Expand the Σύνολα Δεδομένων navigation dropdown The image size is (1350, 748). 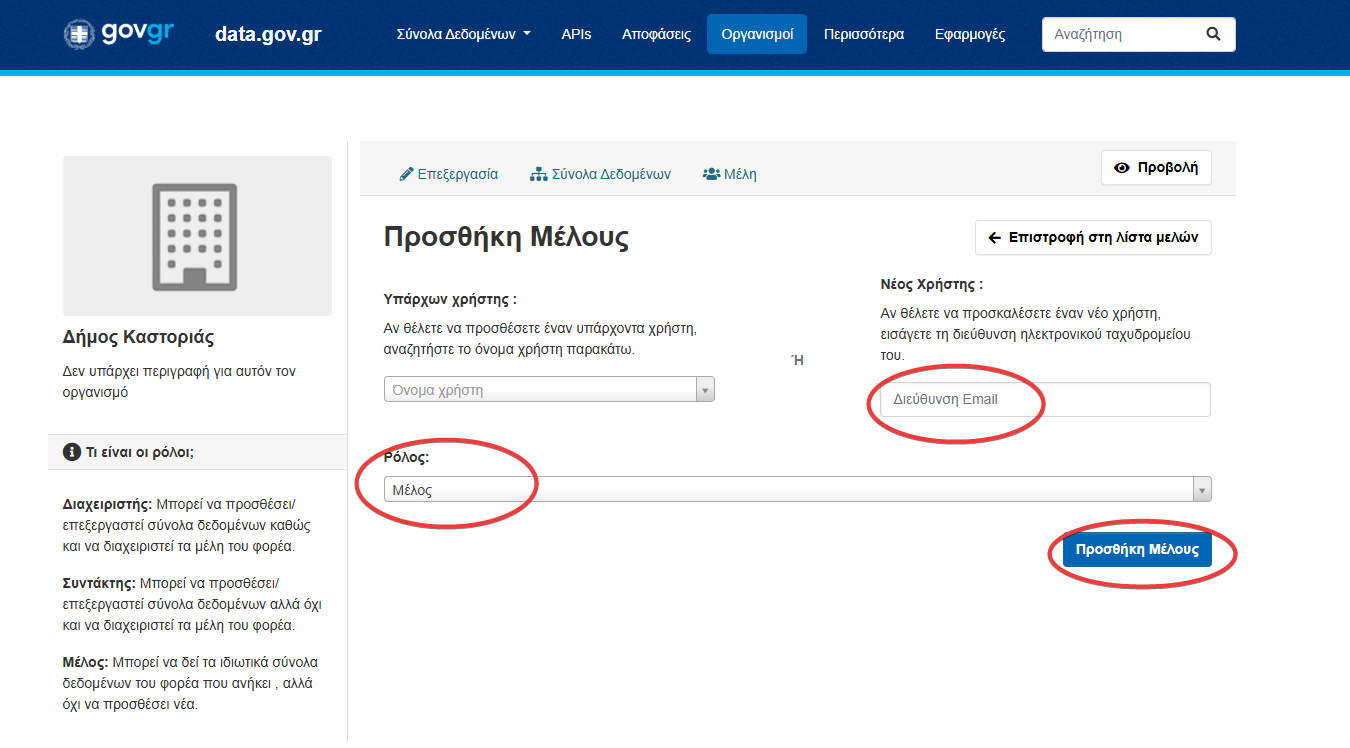pos(464,34)
